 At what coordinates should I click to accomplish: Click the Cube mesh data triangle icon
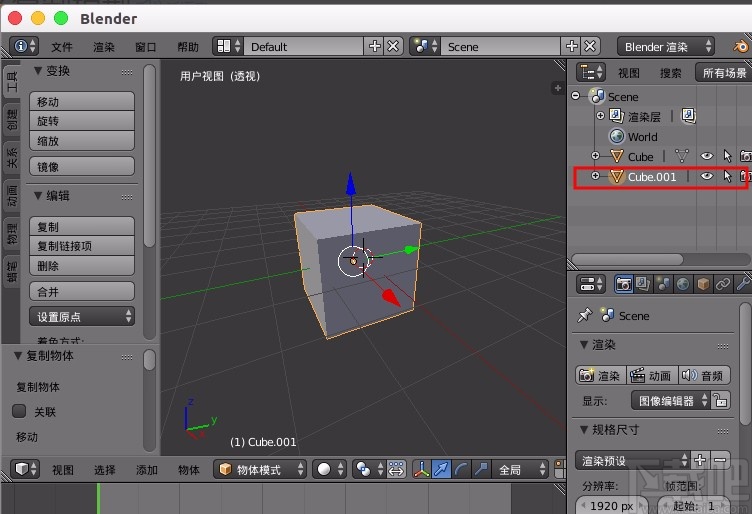[682, 156]
